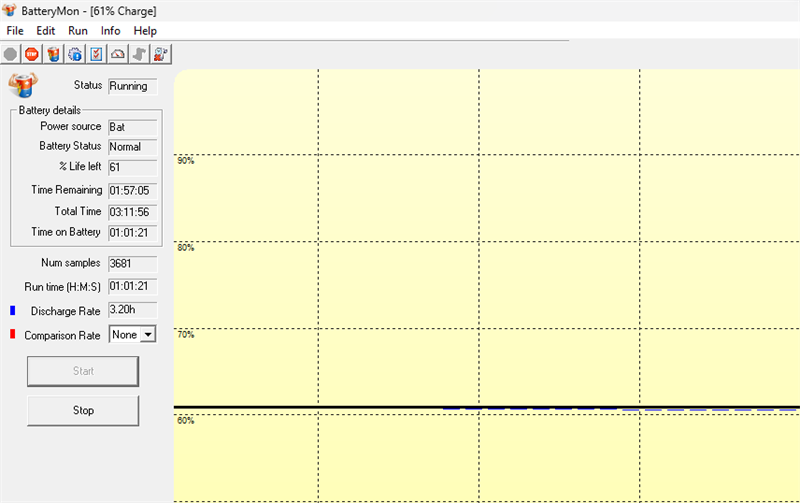The width and height of the screenshot is (800, 503).
Task: Click the 70% label on the graph
Action: (x=186, y=335)
